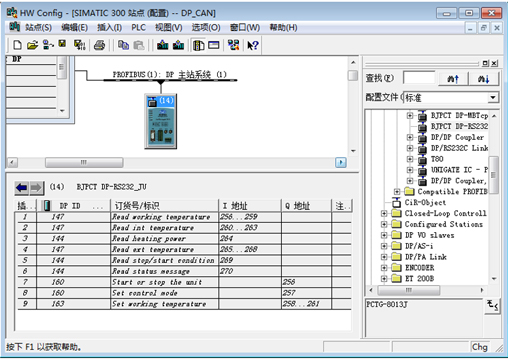508x362 pixels.
Task: Open the 站点(S) menu
Action: [39, 27]
